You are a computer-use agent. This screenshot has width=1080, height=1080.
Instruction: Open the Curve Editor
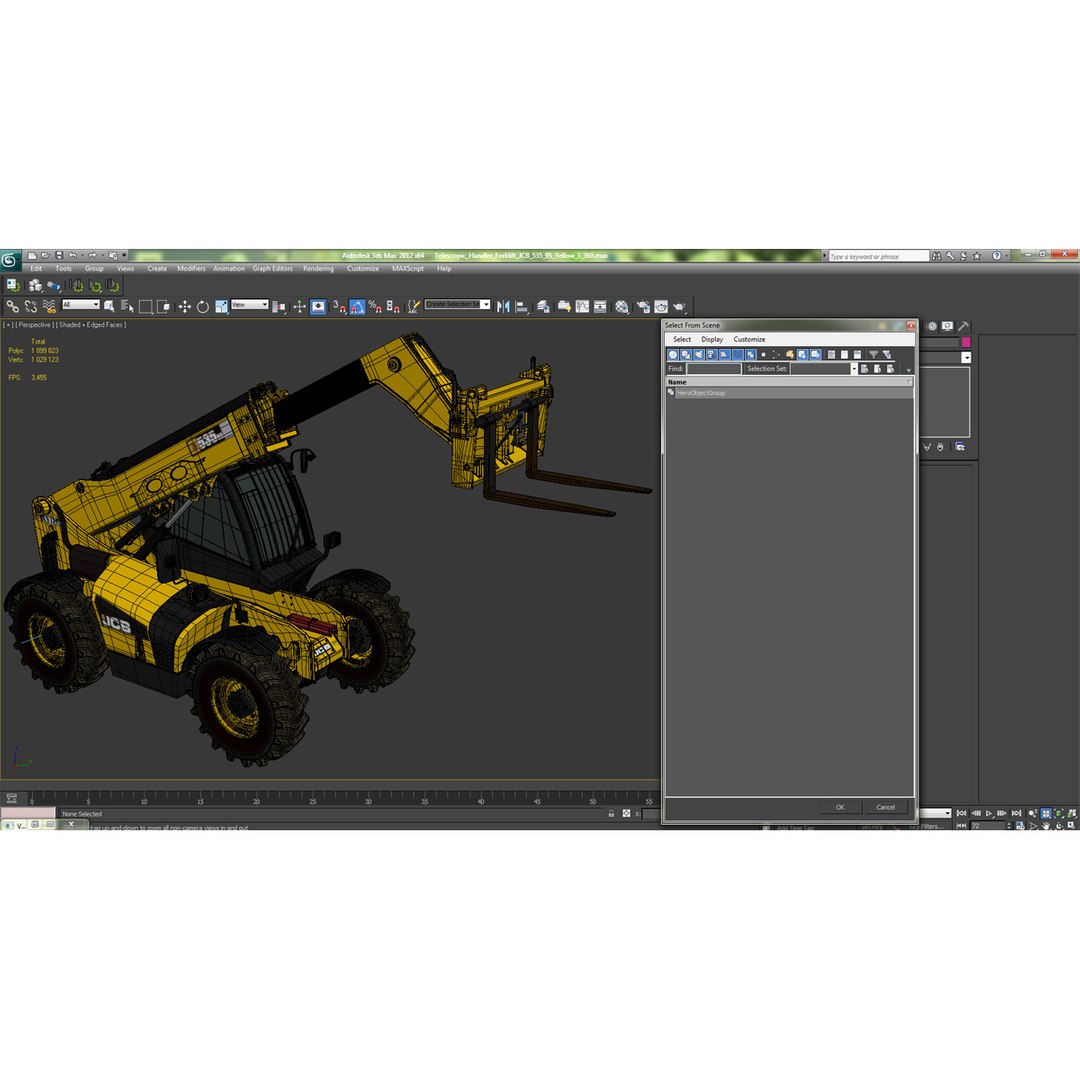point(582,307)
